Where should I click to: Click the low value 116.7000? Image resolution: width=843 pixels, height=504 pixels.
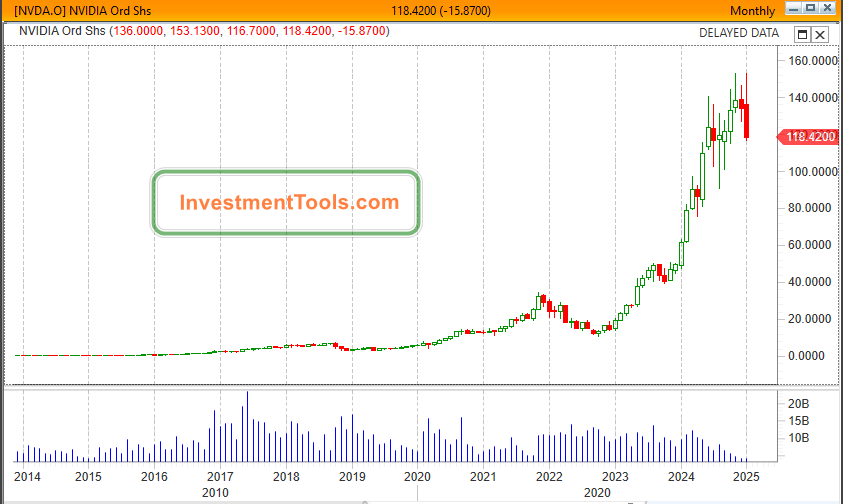(251, 31)
